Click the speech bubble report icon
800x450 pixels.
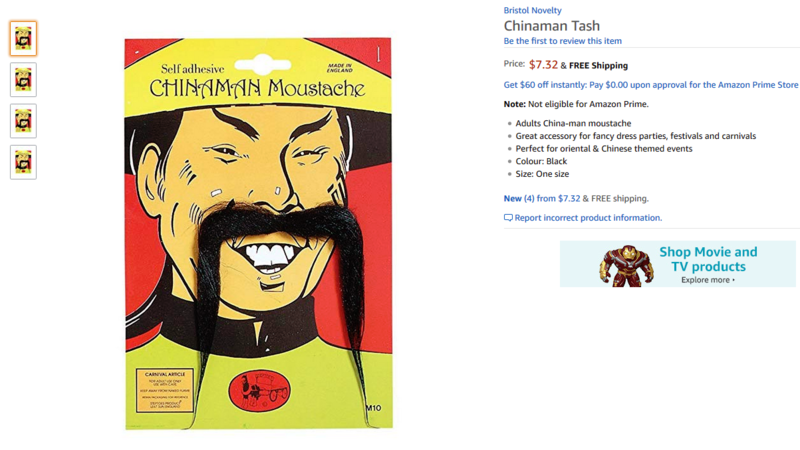coord(508,218)
